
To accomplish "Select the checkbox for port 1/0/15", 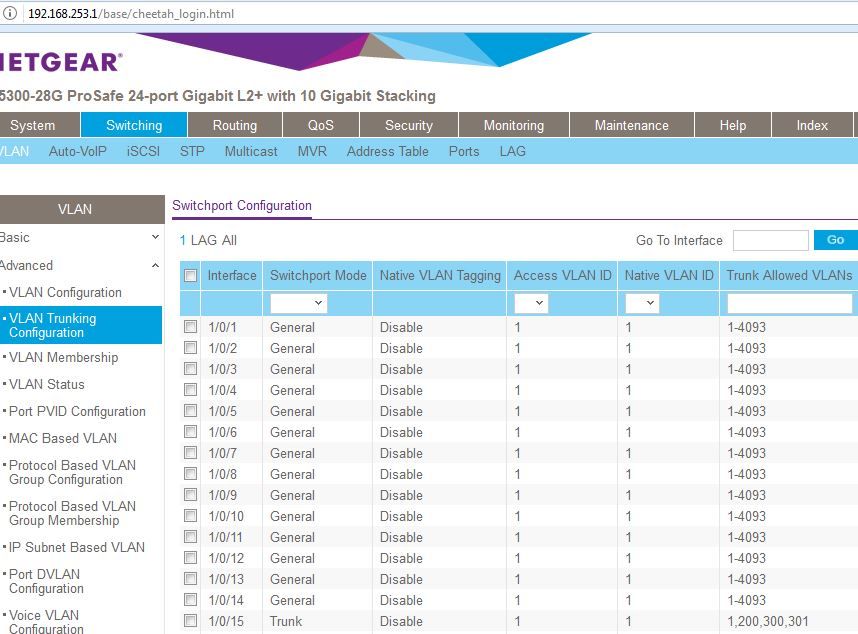I will 190,621.
